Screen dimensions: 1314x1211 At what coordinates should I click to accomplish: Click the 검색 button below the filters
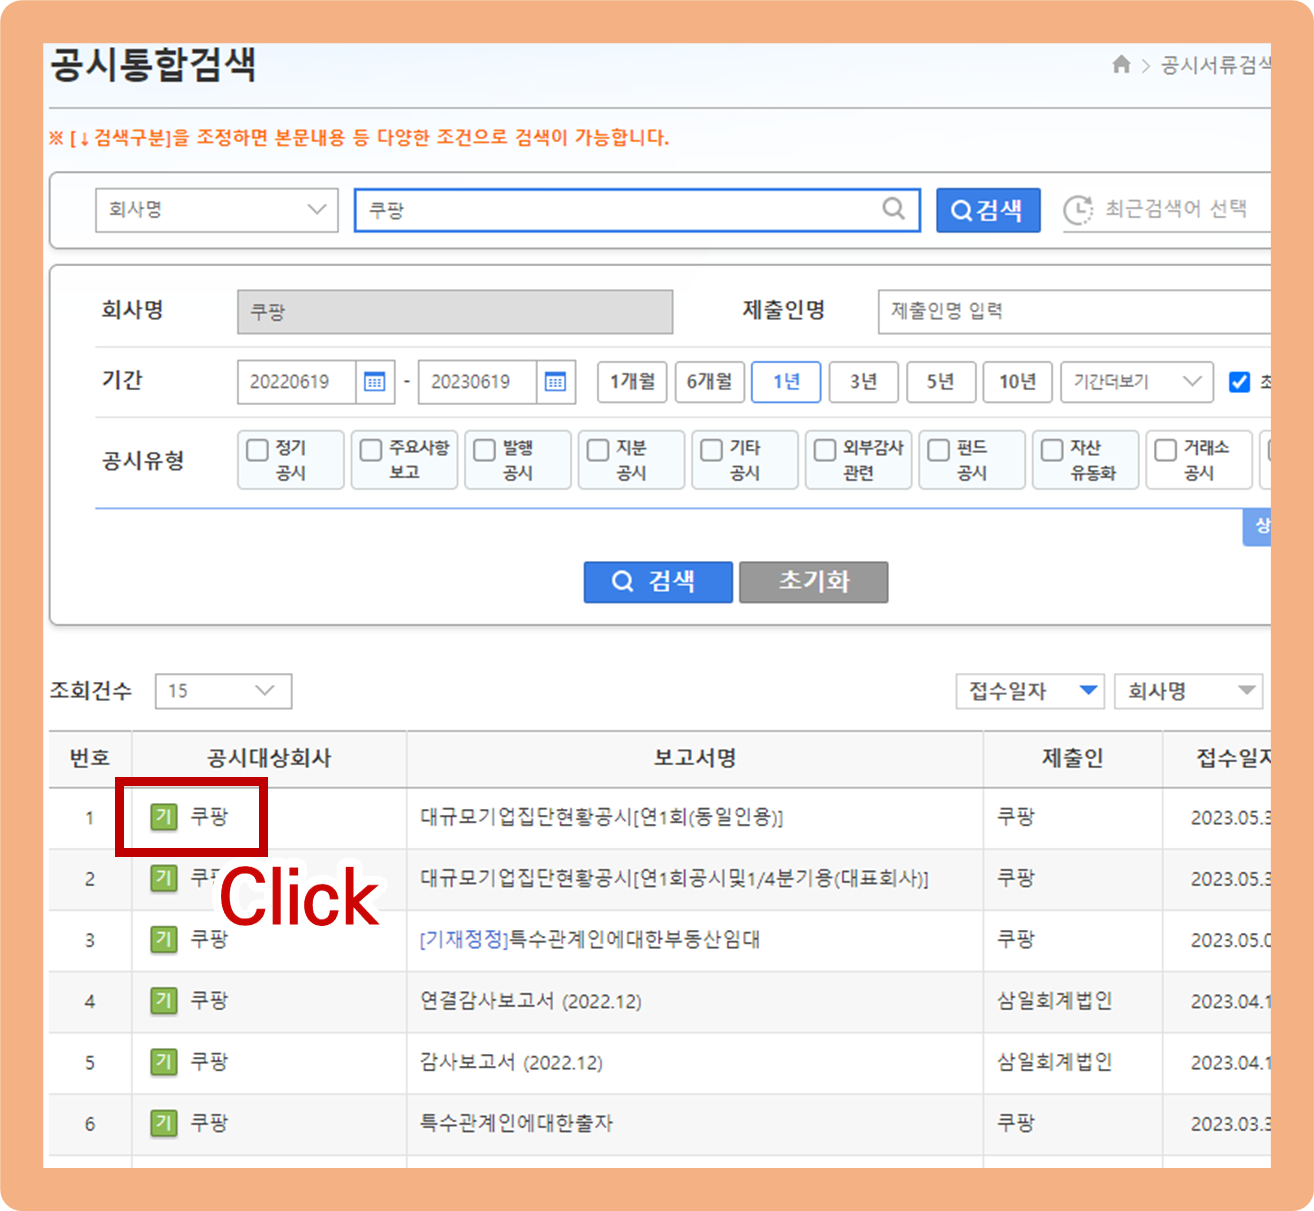pyautogui.click(x=658, y=582)
